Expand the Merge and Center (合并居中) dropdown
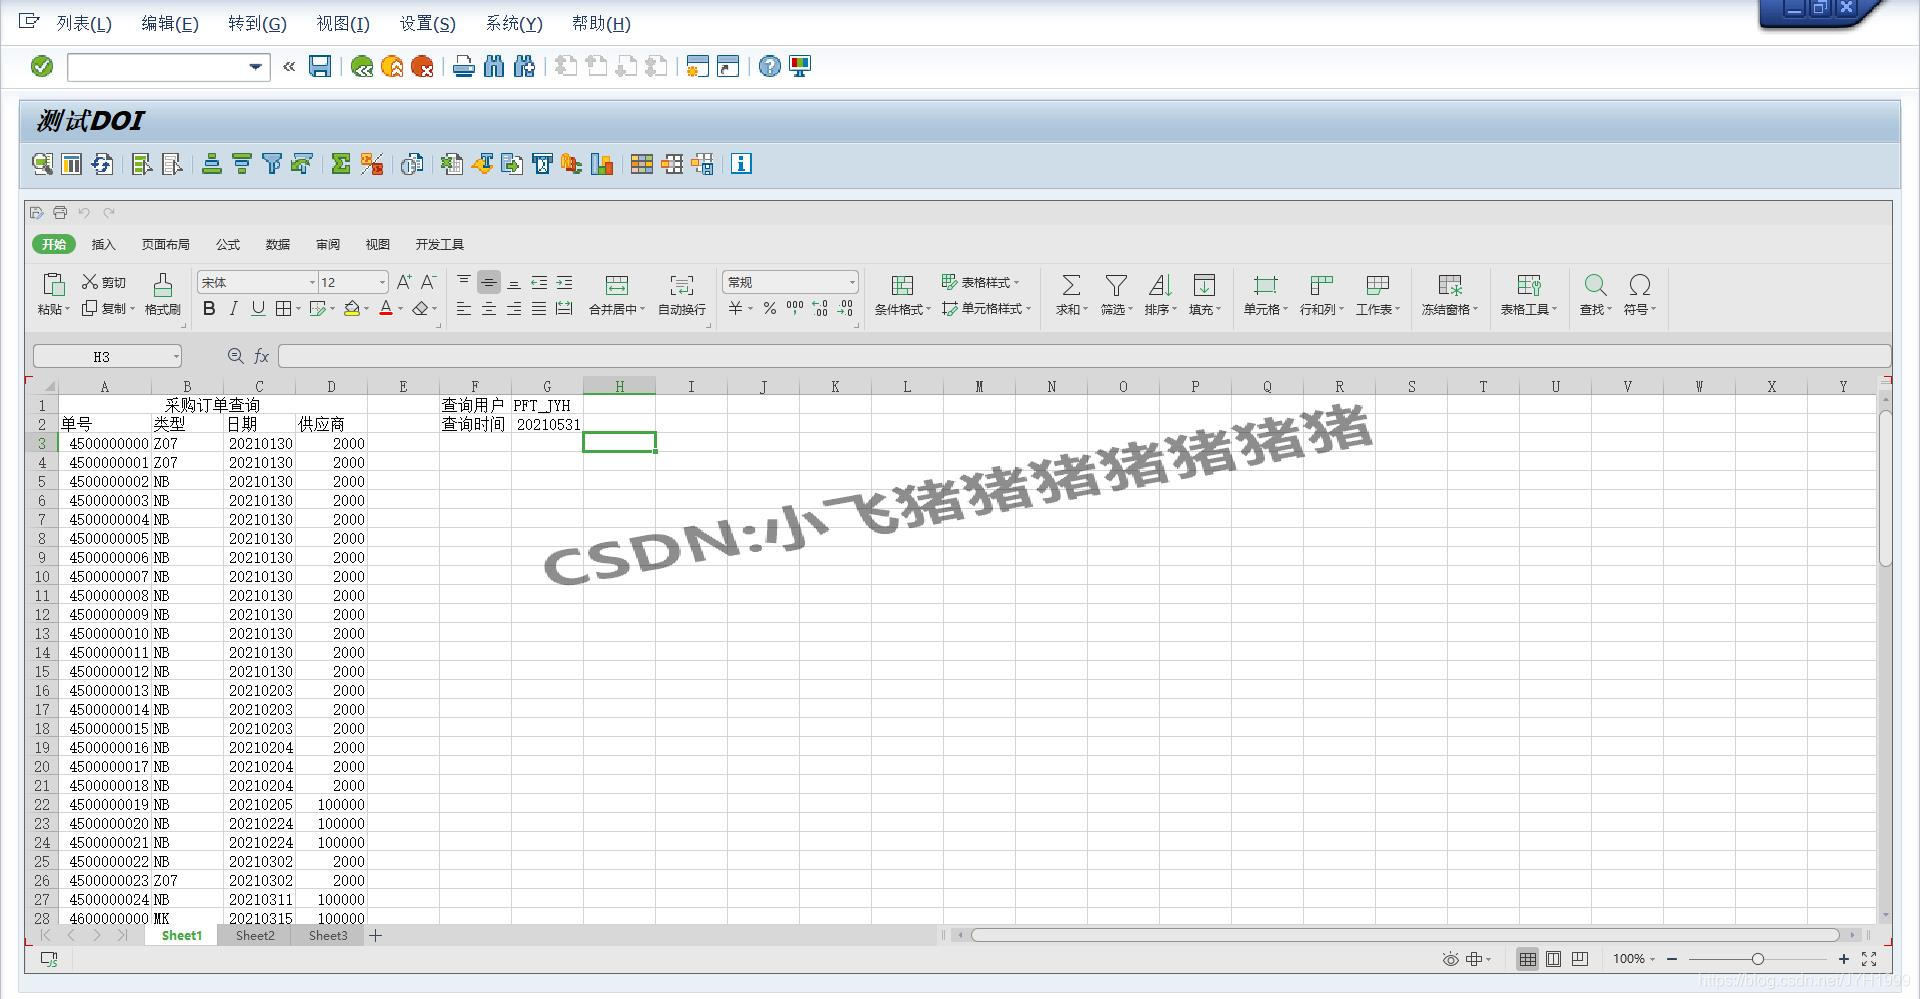1920x999 pixels. click(643, 310)
